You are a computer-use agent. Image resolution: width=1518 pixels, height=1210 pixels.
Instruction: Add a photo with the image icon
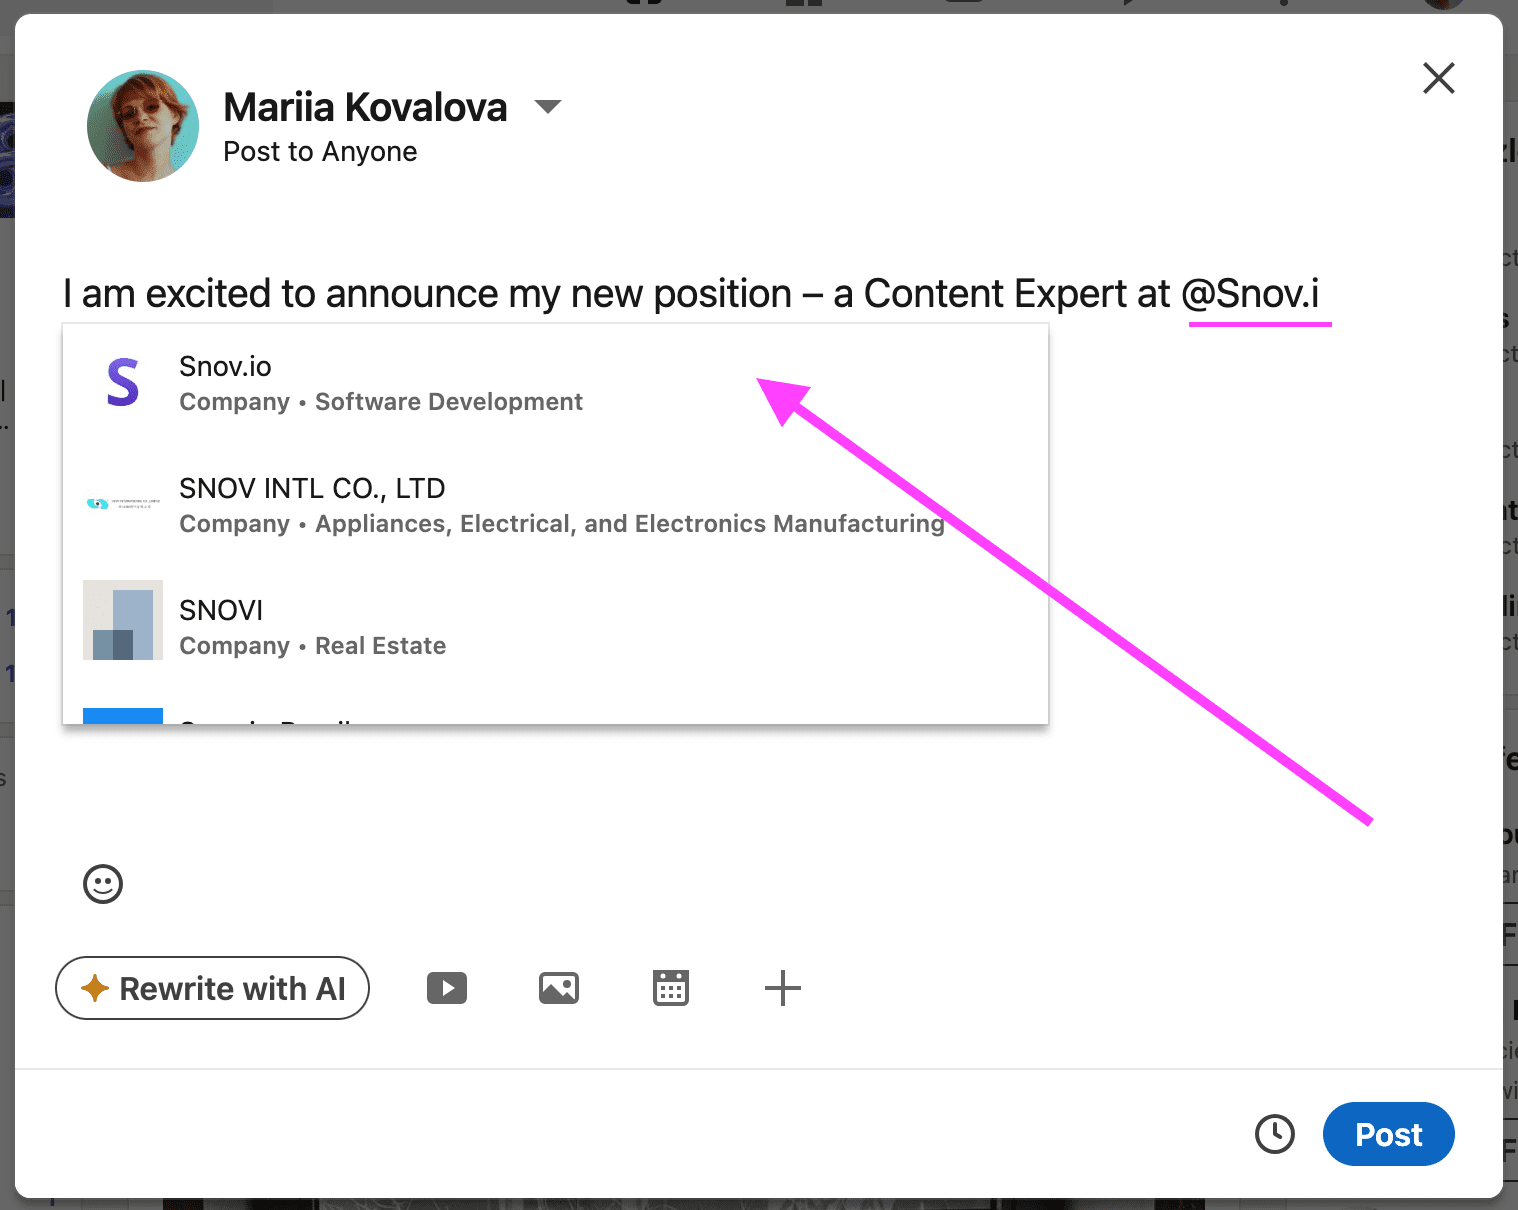click(x=559, y=988)
